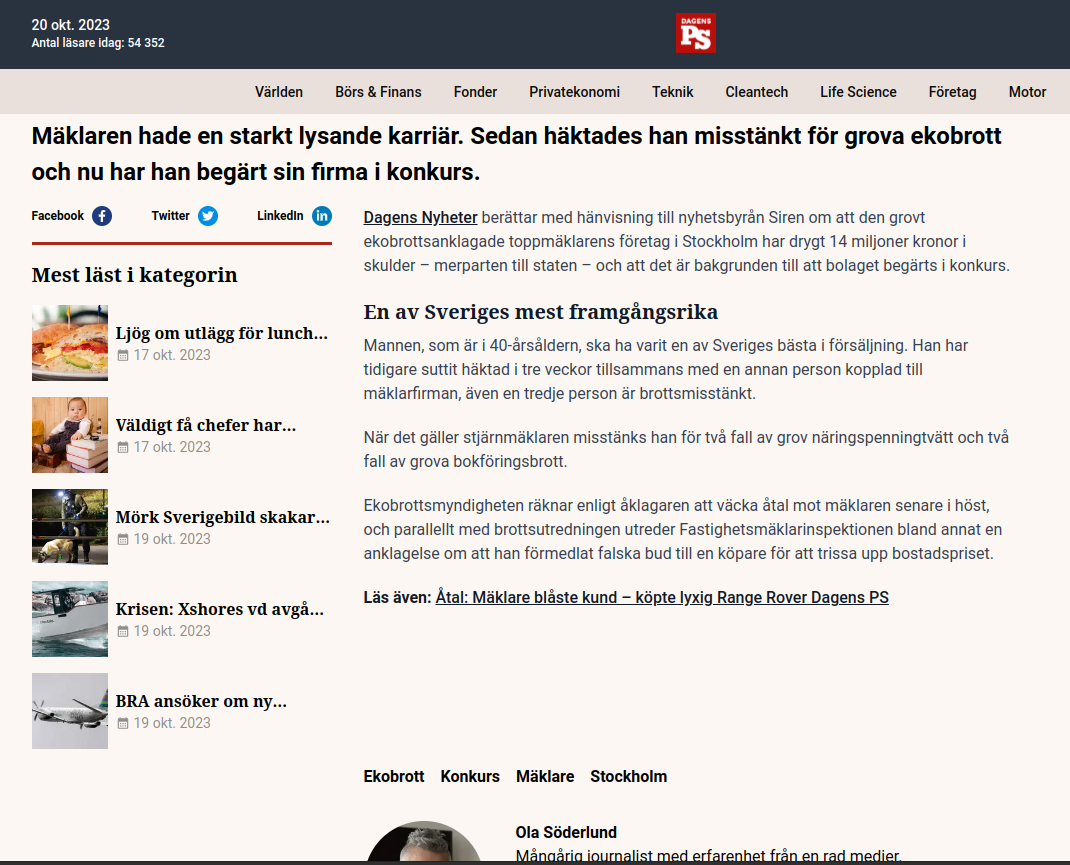Click the sandwich lunch article thumbnail
Screen dimensions: 1070x865
point(70,343)
